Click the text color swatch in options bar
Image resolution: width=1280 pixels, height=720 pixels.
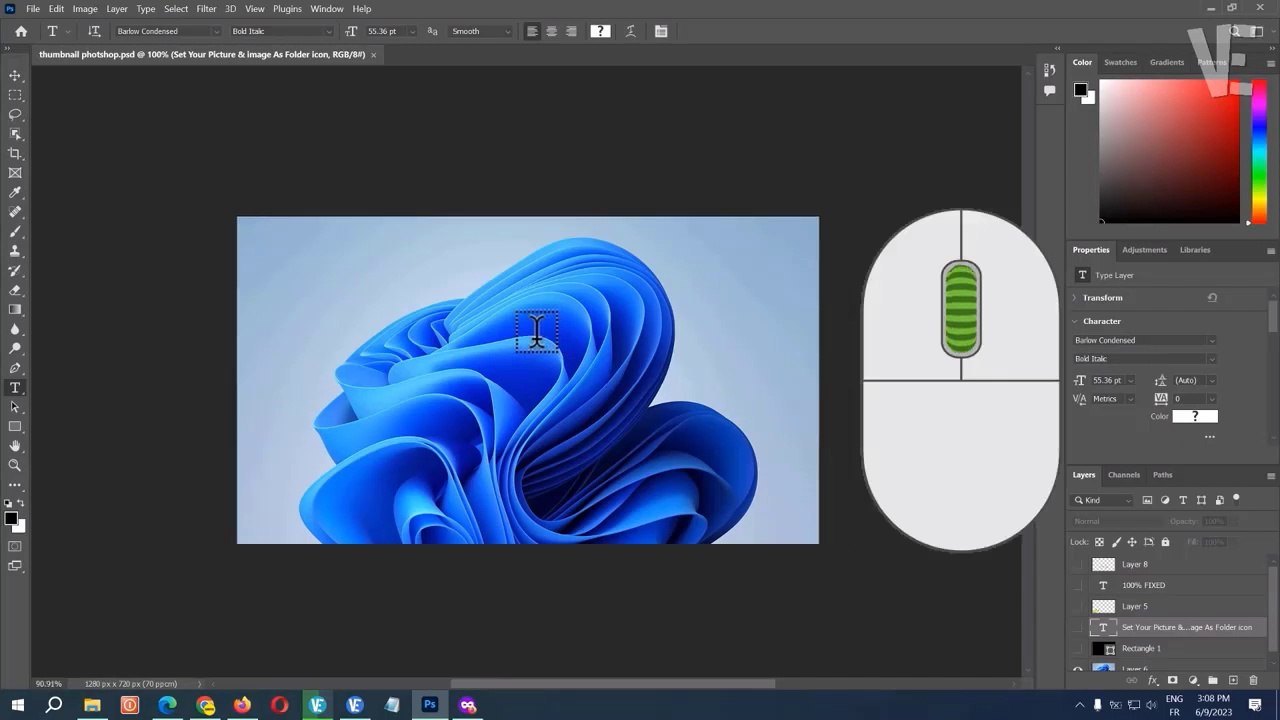(600, 31)
